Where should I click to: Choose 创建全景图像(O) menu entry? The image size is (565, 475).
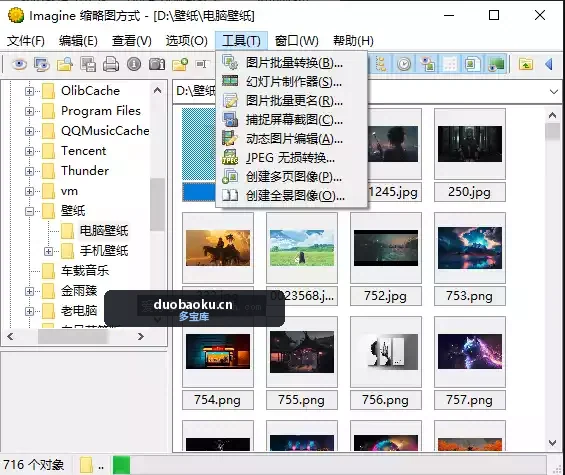click(291, 196)
